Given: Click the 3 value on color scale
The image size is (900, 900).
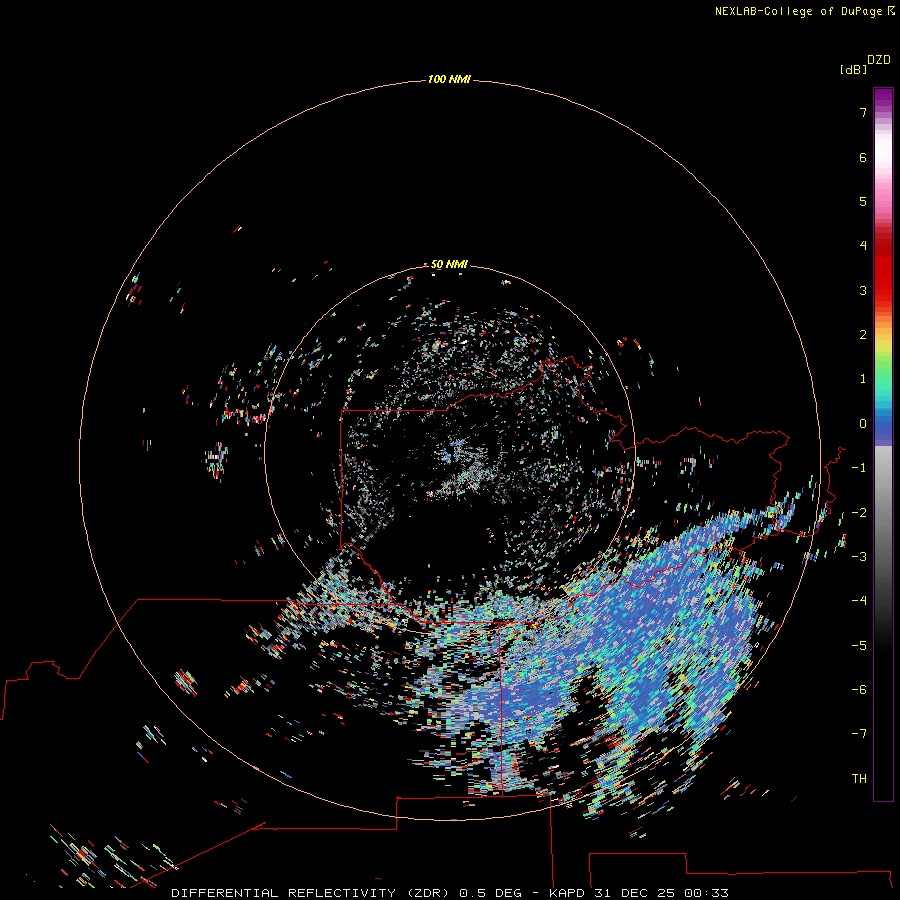Looking at the screenshot, I should pos(863,290).
